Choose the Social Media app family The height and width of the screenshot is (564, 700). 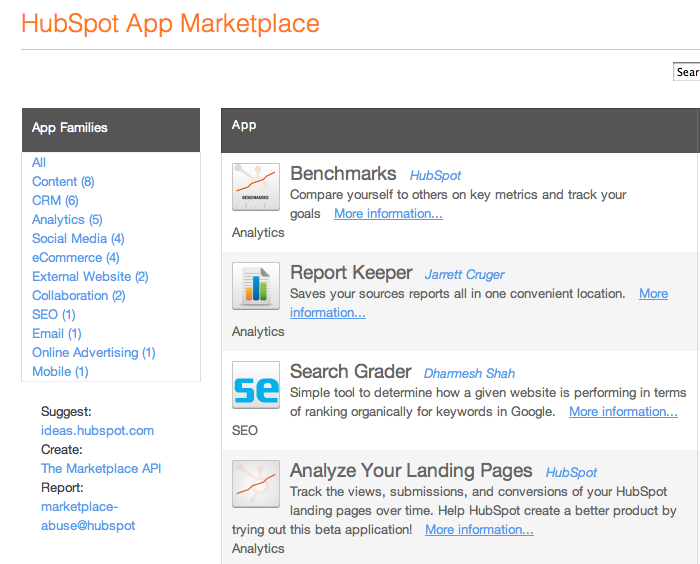(78, 238)
